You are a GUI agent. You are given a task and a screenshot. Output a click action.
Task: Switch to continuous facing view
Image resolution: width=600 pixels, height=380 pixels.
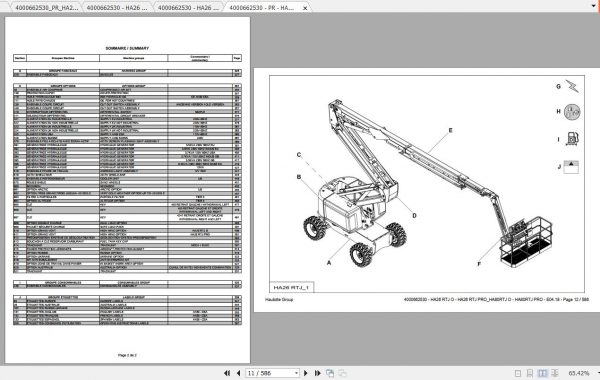click(555, 373)
